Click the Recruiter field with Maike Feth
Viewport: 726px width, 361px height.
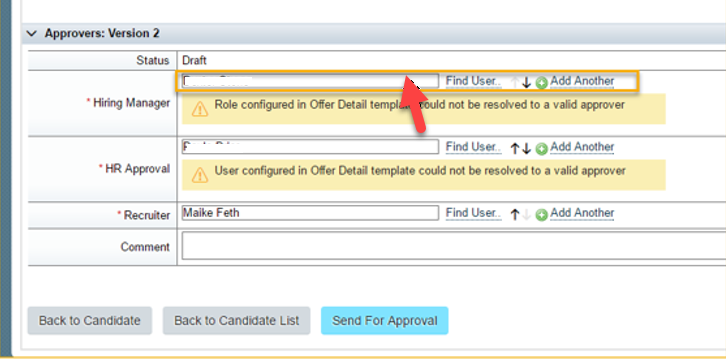click(310, 213)
